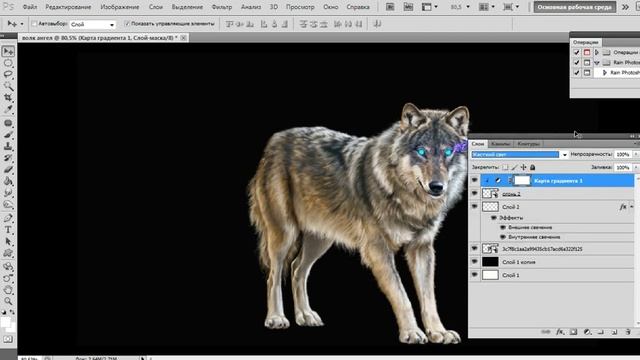Hide the Слой 1 копия layer
Viewport: 640px width, 360px height.
click(x=474, y=262)
